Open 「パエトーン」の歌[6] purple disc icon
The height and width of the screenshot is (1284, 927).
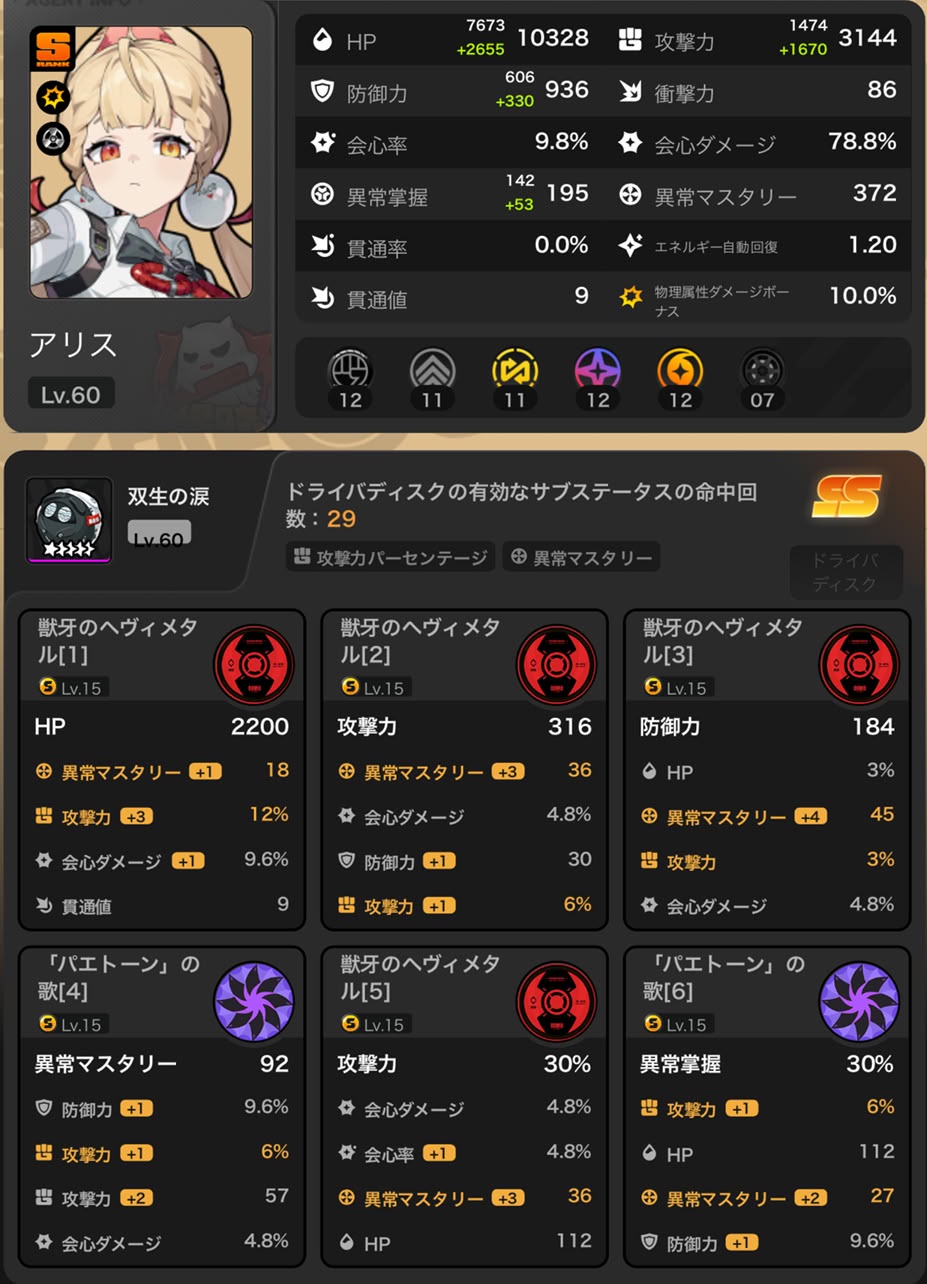tap(859, 1002)
